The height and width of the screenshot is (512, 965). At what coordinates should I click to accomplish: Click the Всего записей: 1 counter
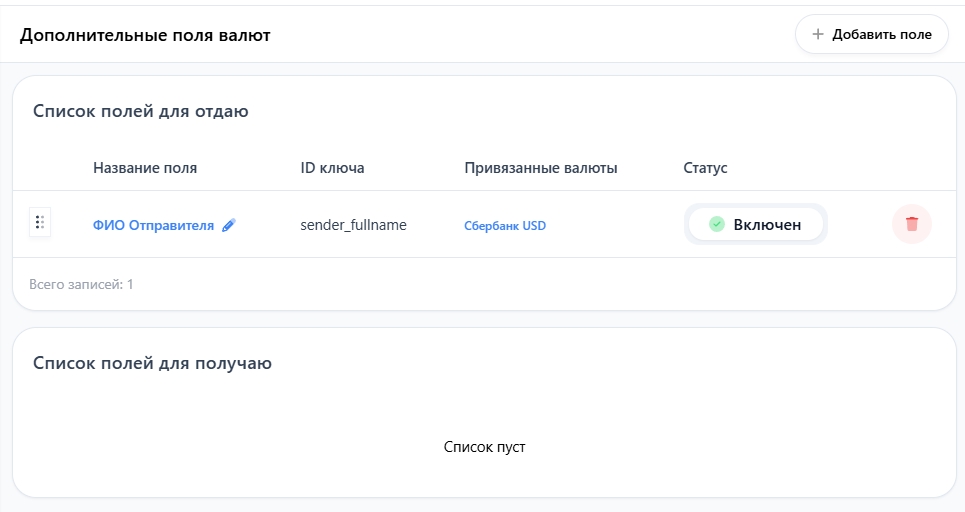click(x=81, y=284)
